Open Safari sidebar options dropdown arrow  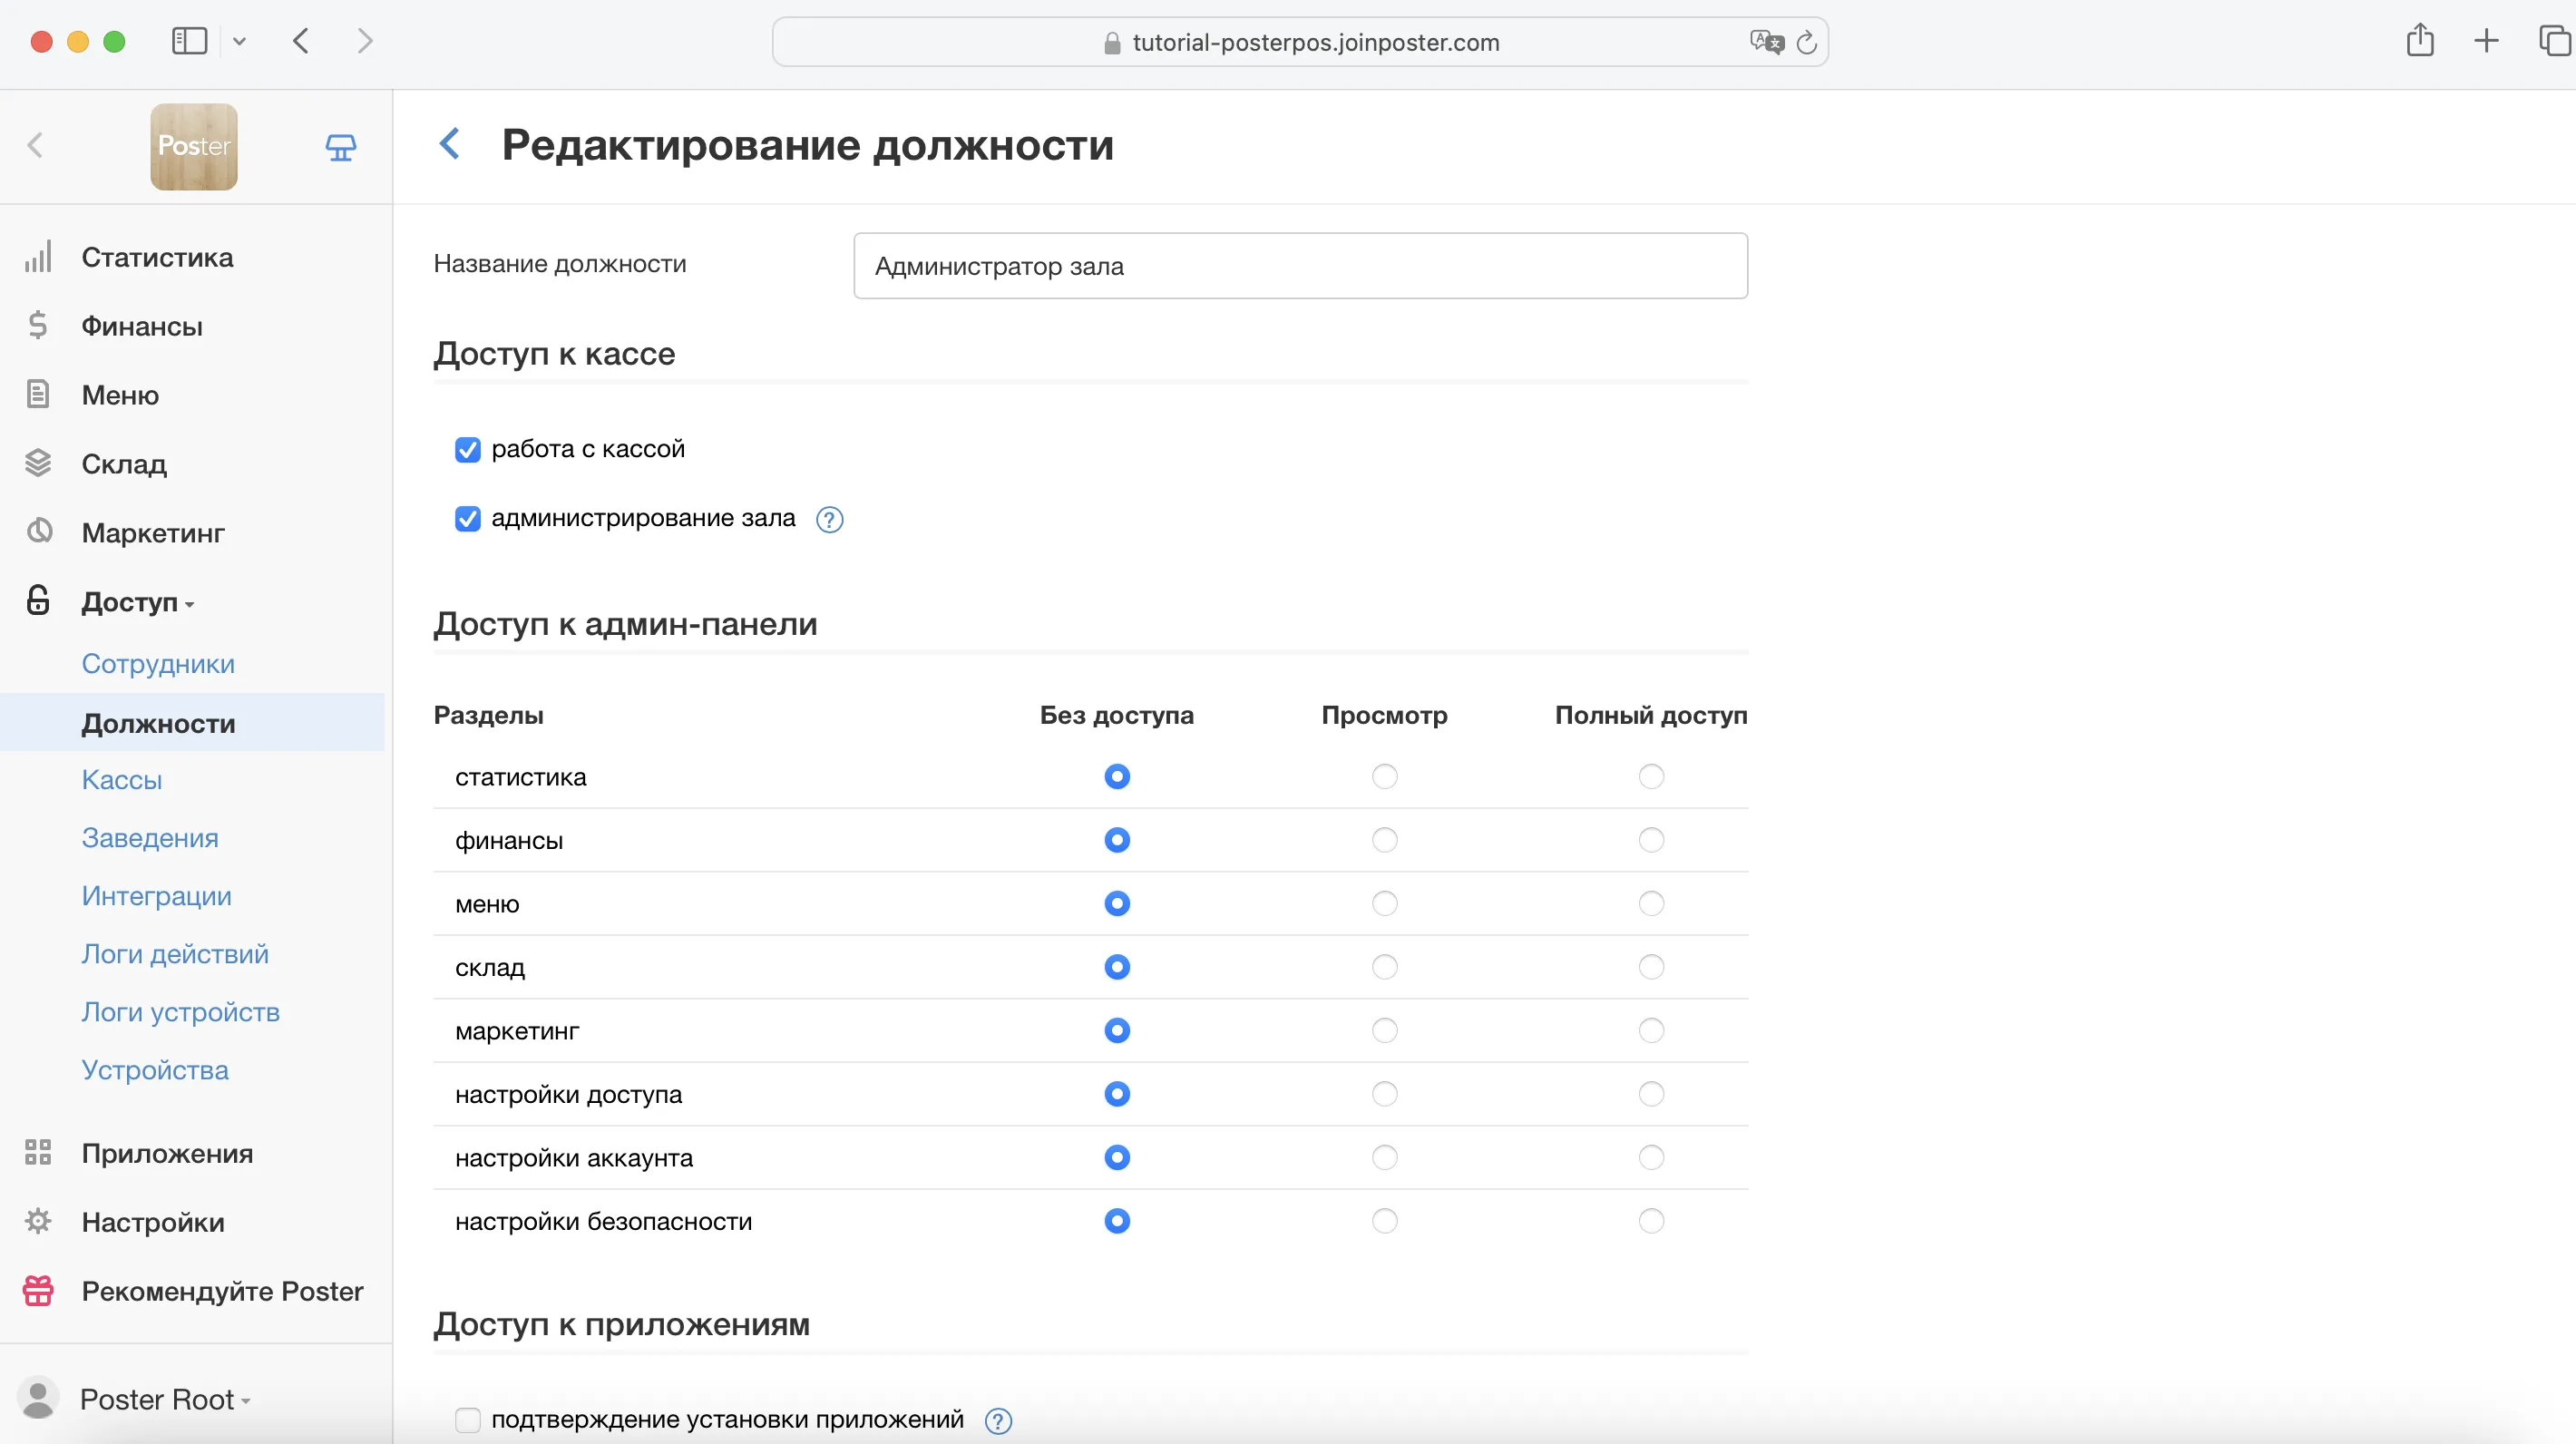(x=239, y=41)
